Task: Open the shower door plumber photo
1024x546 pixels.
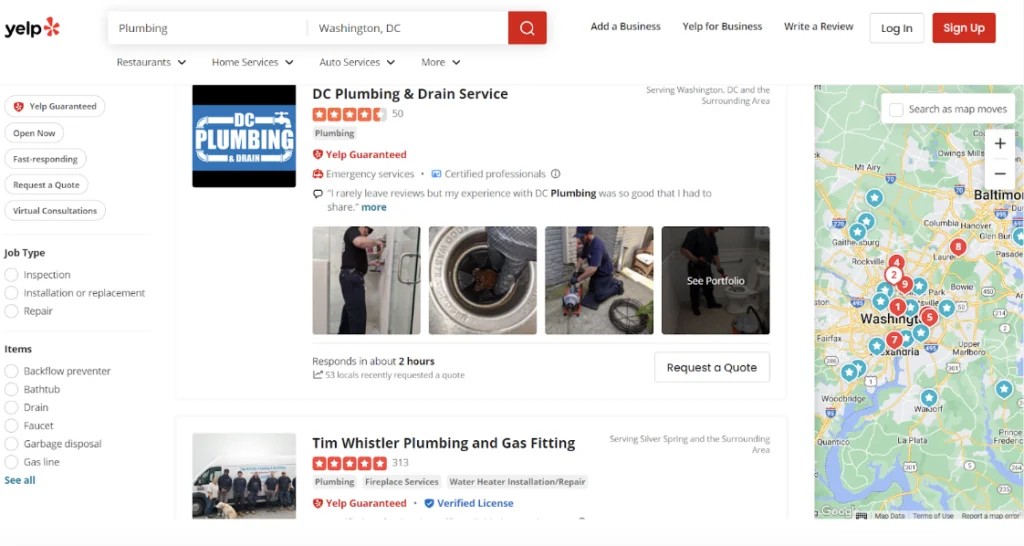Action: (x=366, y=280)
